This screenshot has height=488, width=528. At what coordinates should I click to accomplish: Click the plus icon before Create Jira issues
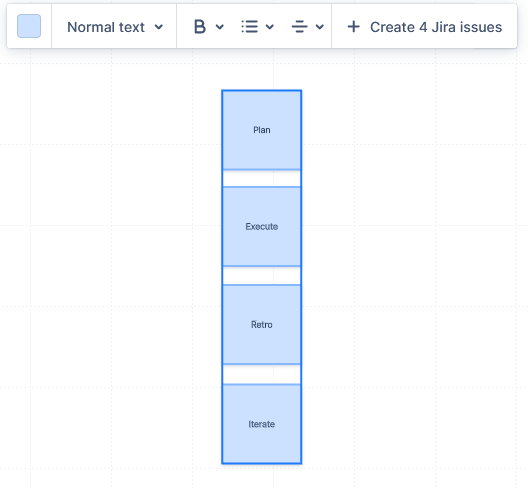point(354,27)
